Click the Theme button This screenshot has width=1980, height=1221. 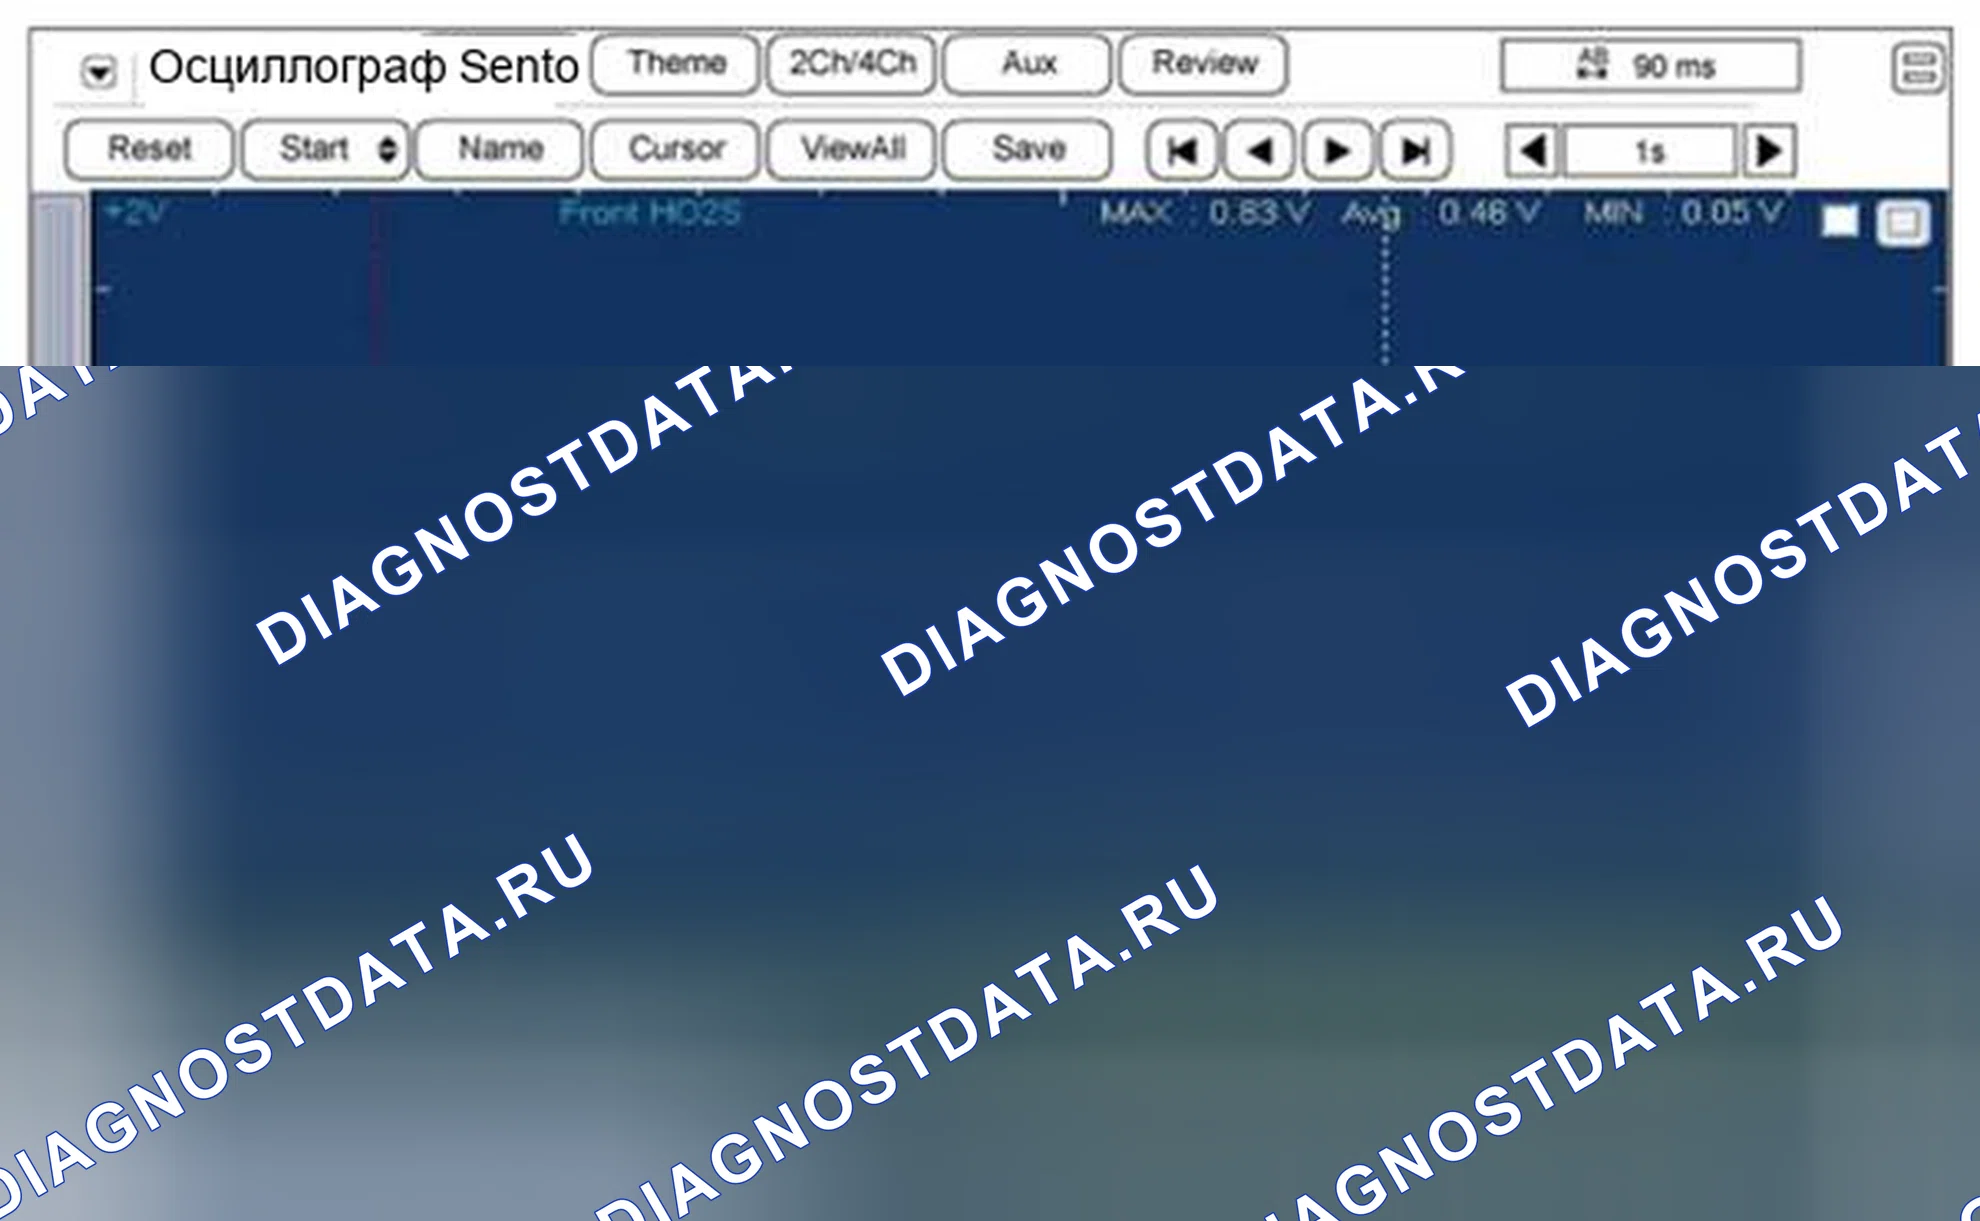pos(676,63)
